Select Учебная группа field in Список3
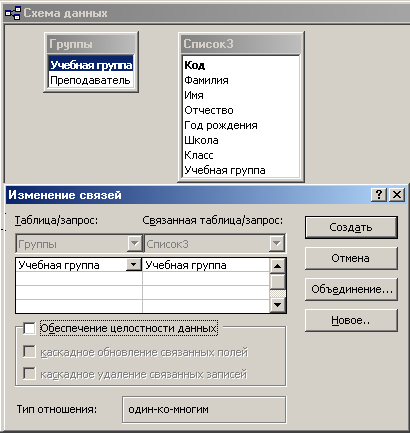 [x=225, y=170]
